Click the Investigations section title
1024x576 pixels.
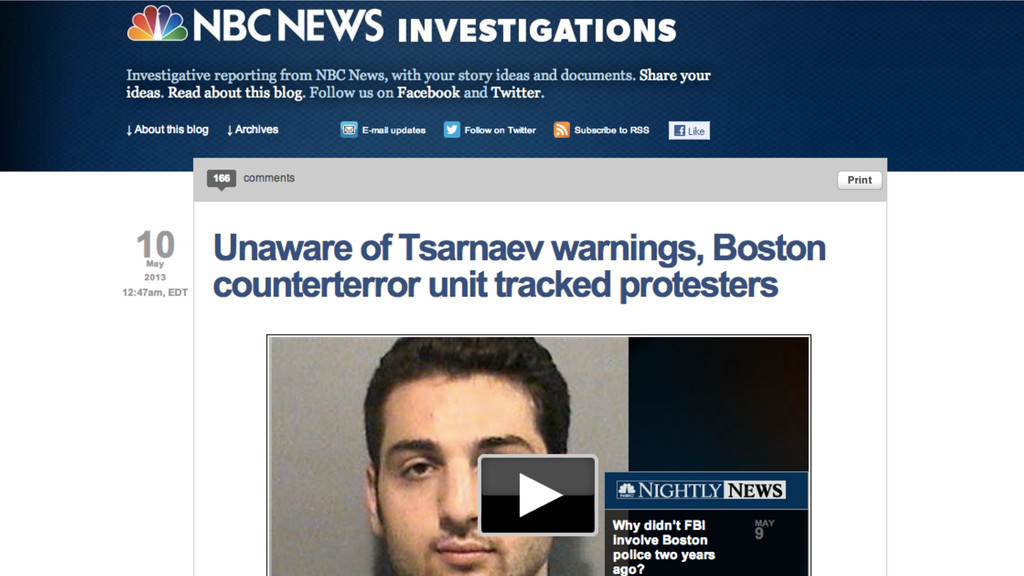click(537, 30)
